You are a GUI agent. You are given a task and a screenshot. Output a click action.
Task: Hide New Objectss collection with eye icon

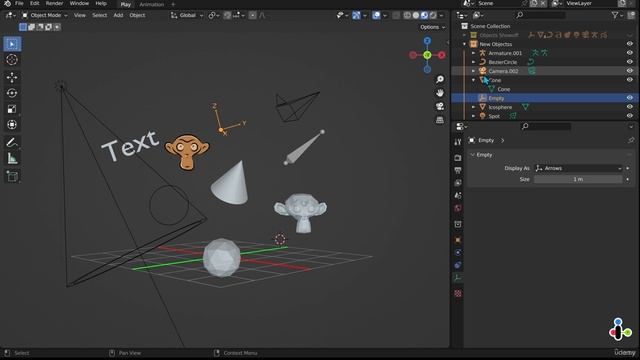pos(630,44)
